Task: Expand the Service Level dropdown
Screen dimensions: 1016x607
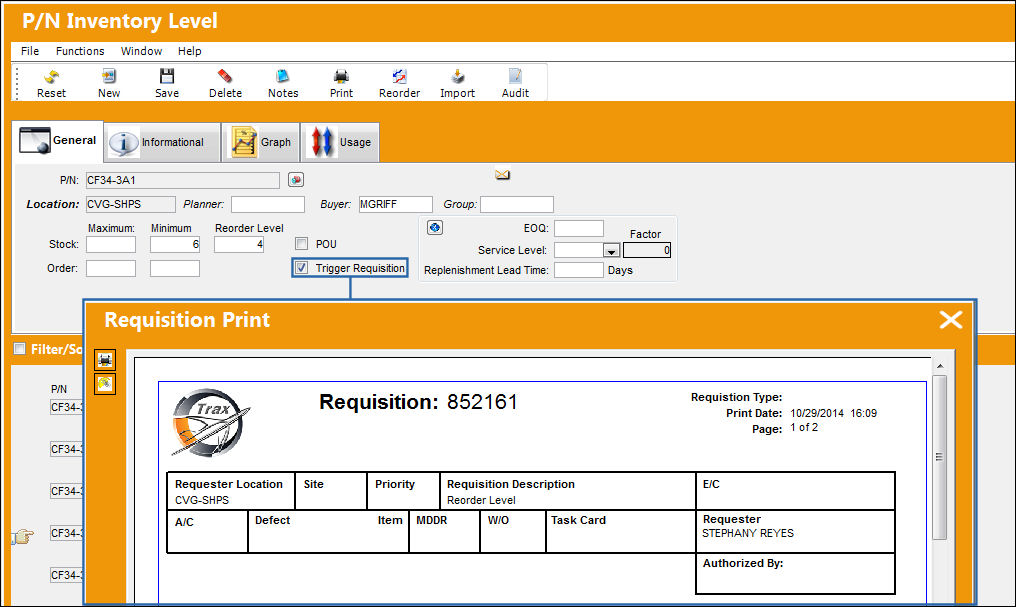Action: tap(611, 250)
